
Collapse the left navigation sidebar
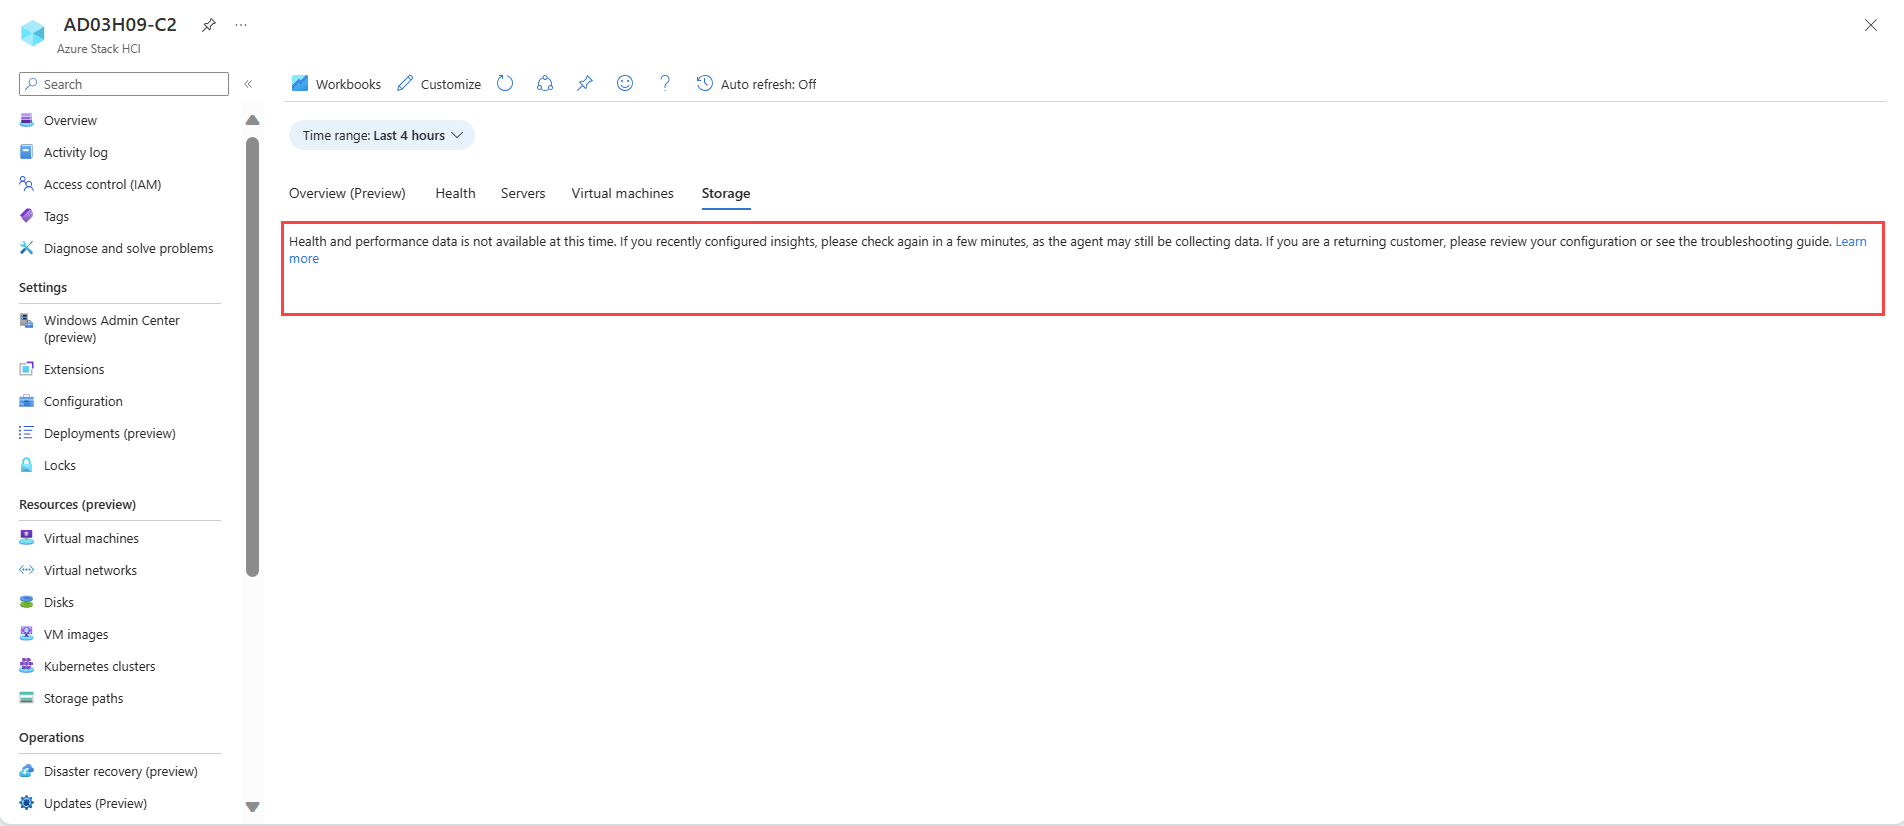pos(248,84)
